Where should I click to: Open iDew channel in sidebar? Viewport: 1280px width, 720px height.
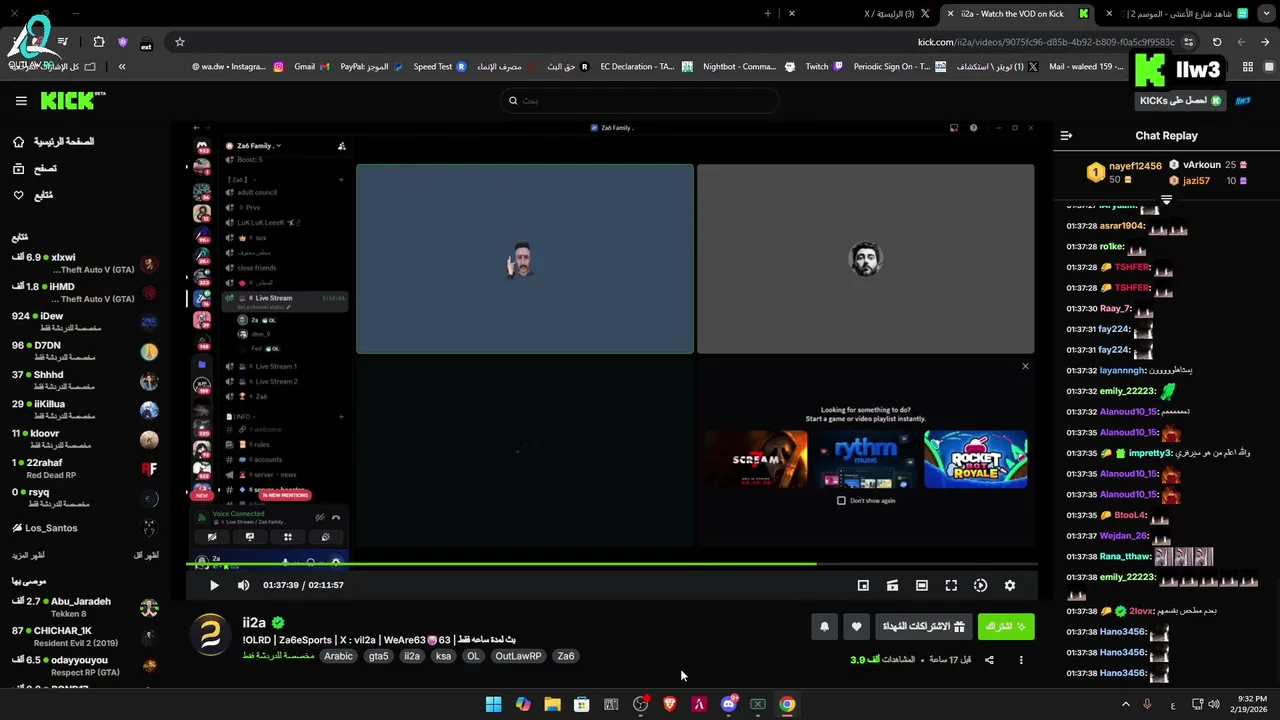coord(85,322)
